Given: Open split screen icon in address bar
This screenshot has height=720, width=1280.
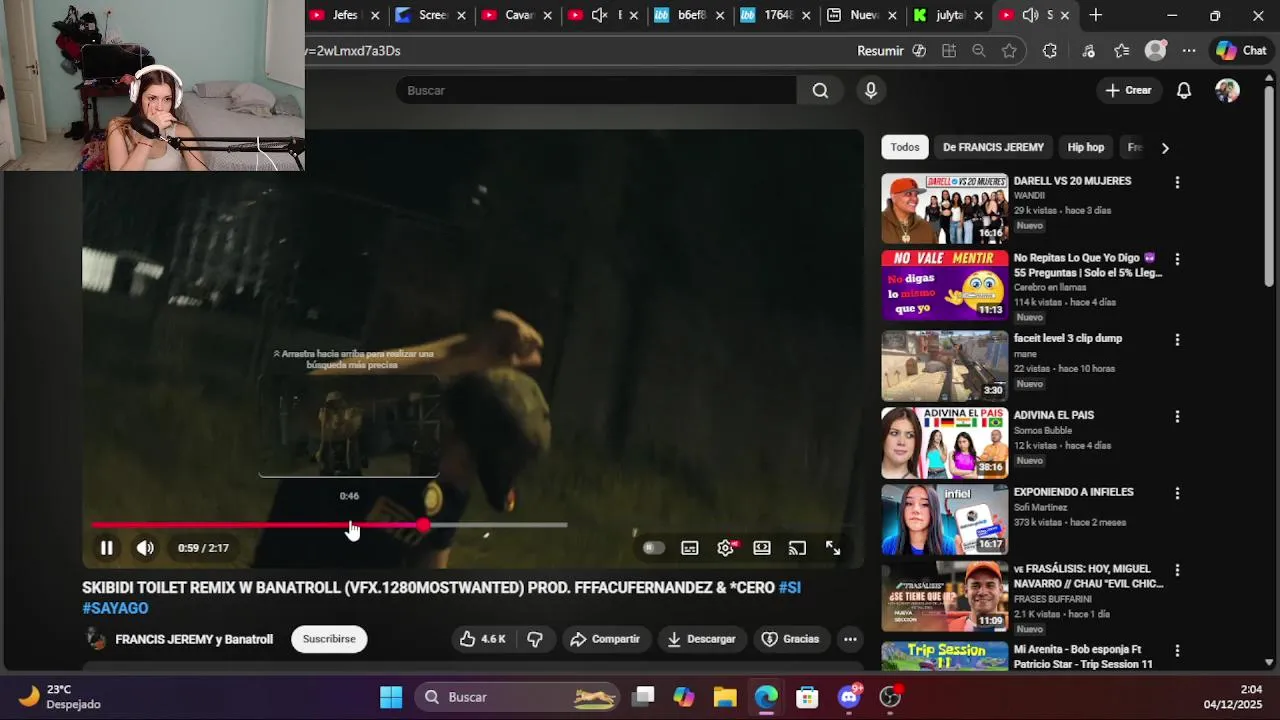Looking at the screenshot, I should tap(949, 51).
